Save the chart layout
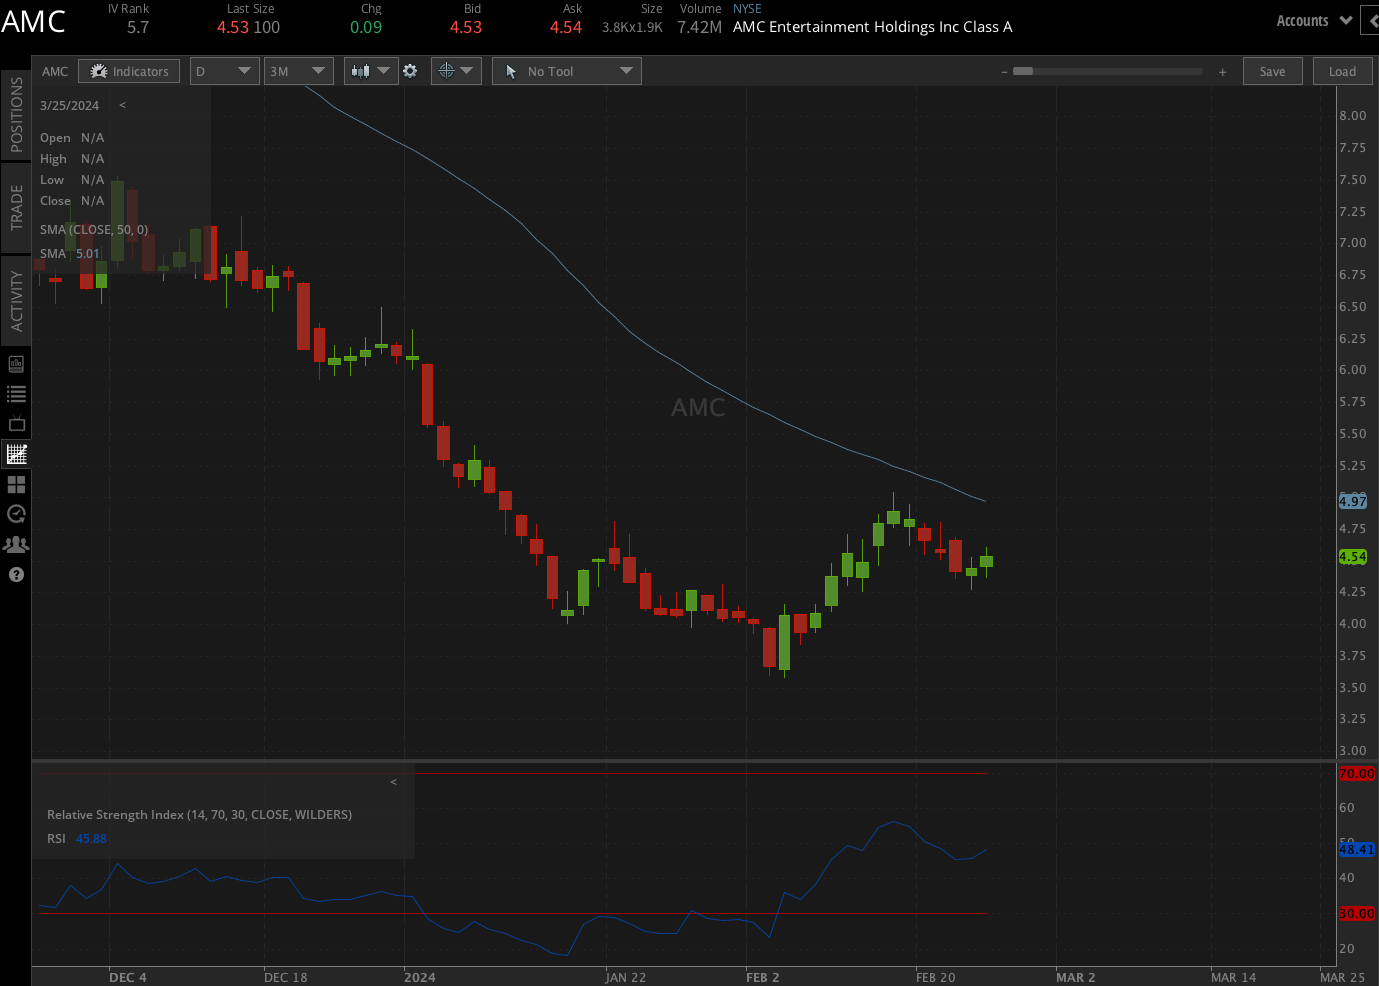The height and width of the screenshot is (986, 1379). 1272,71
